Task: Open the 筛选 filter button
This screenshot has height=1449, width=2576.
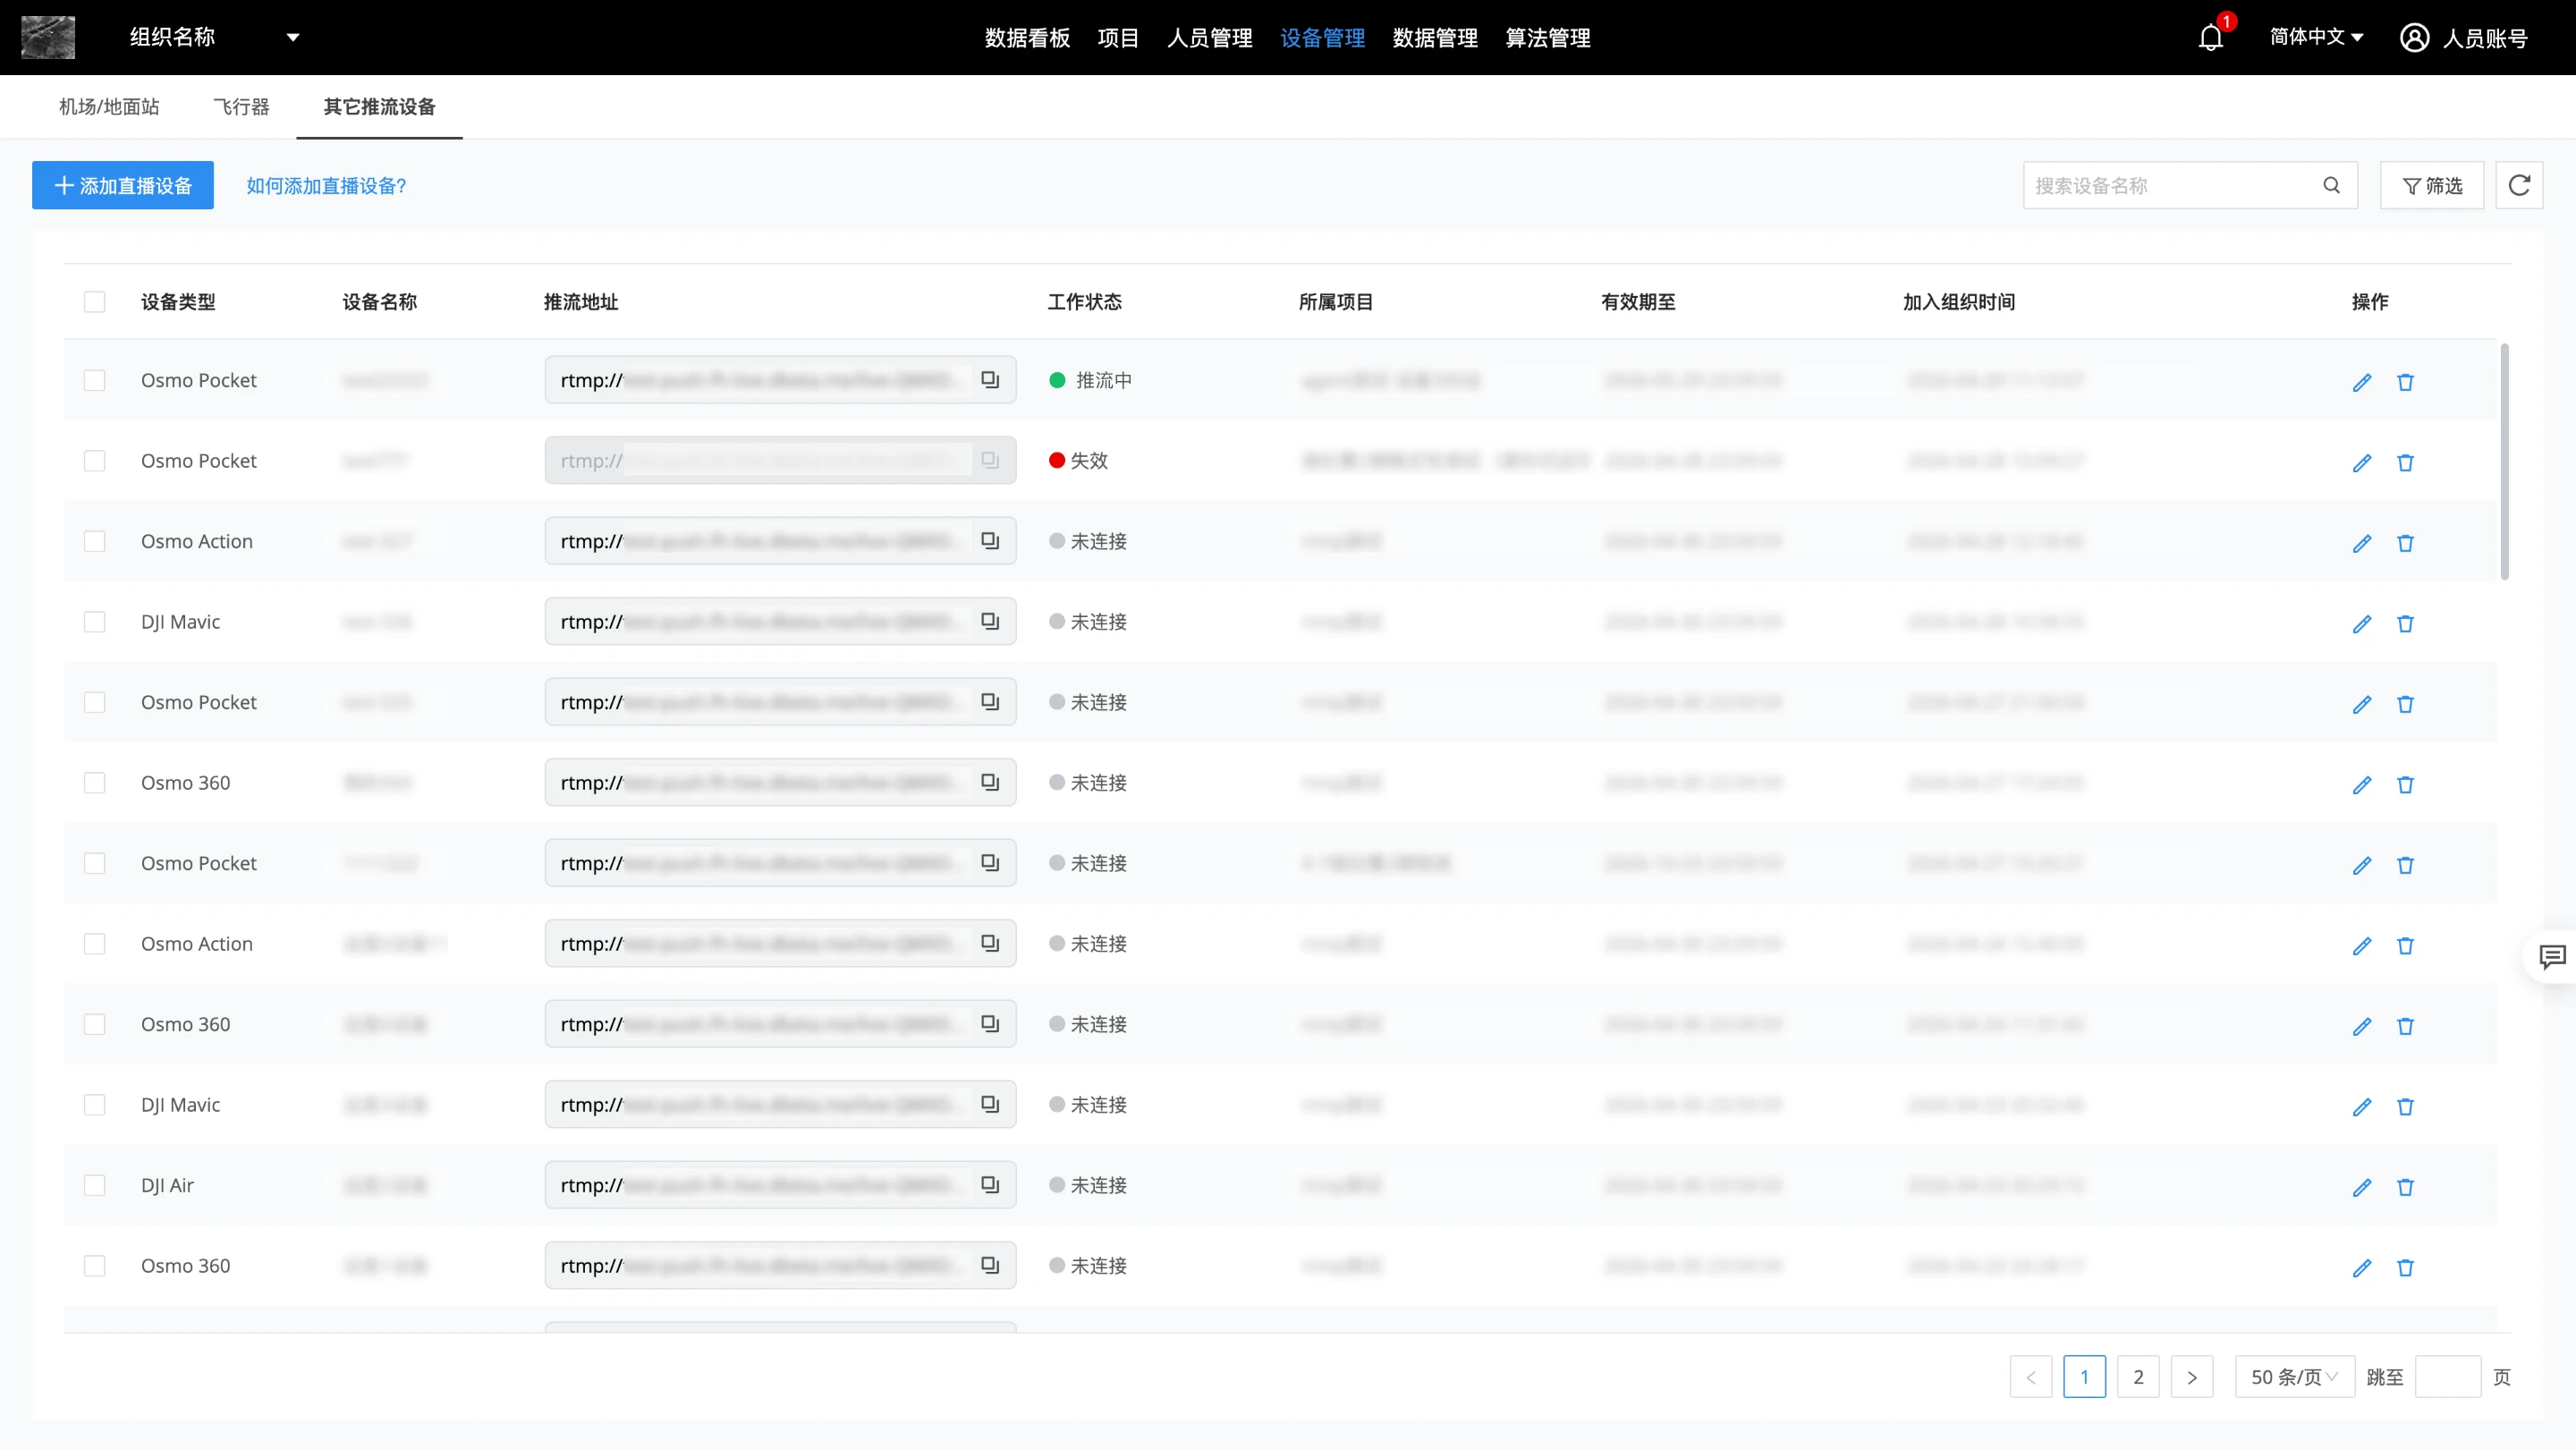Action: (x=2432, y=185)
